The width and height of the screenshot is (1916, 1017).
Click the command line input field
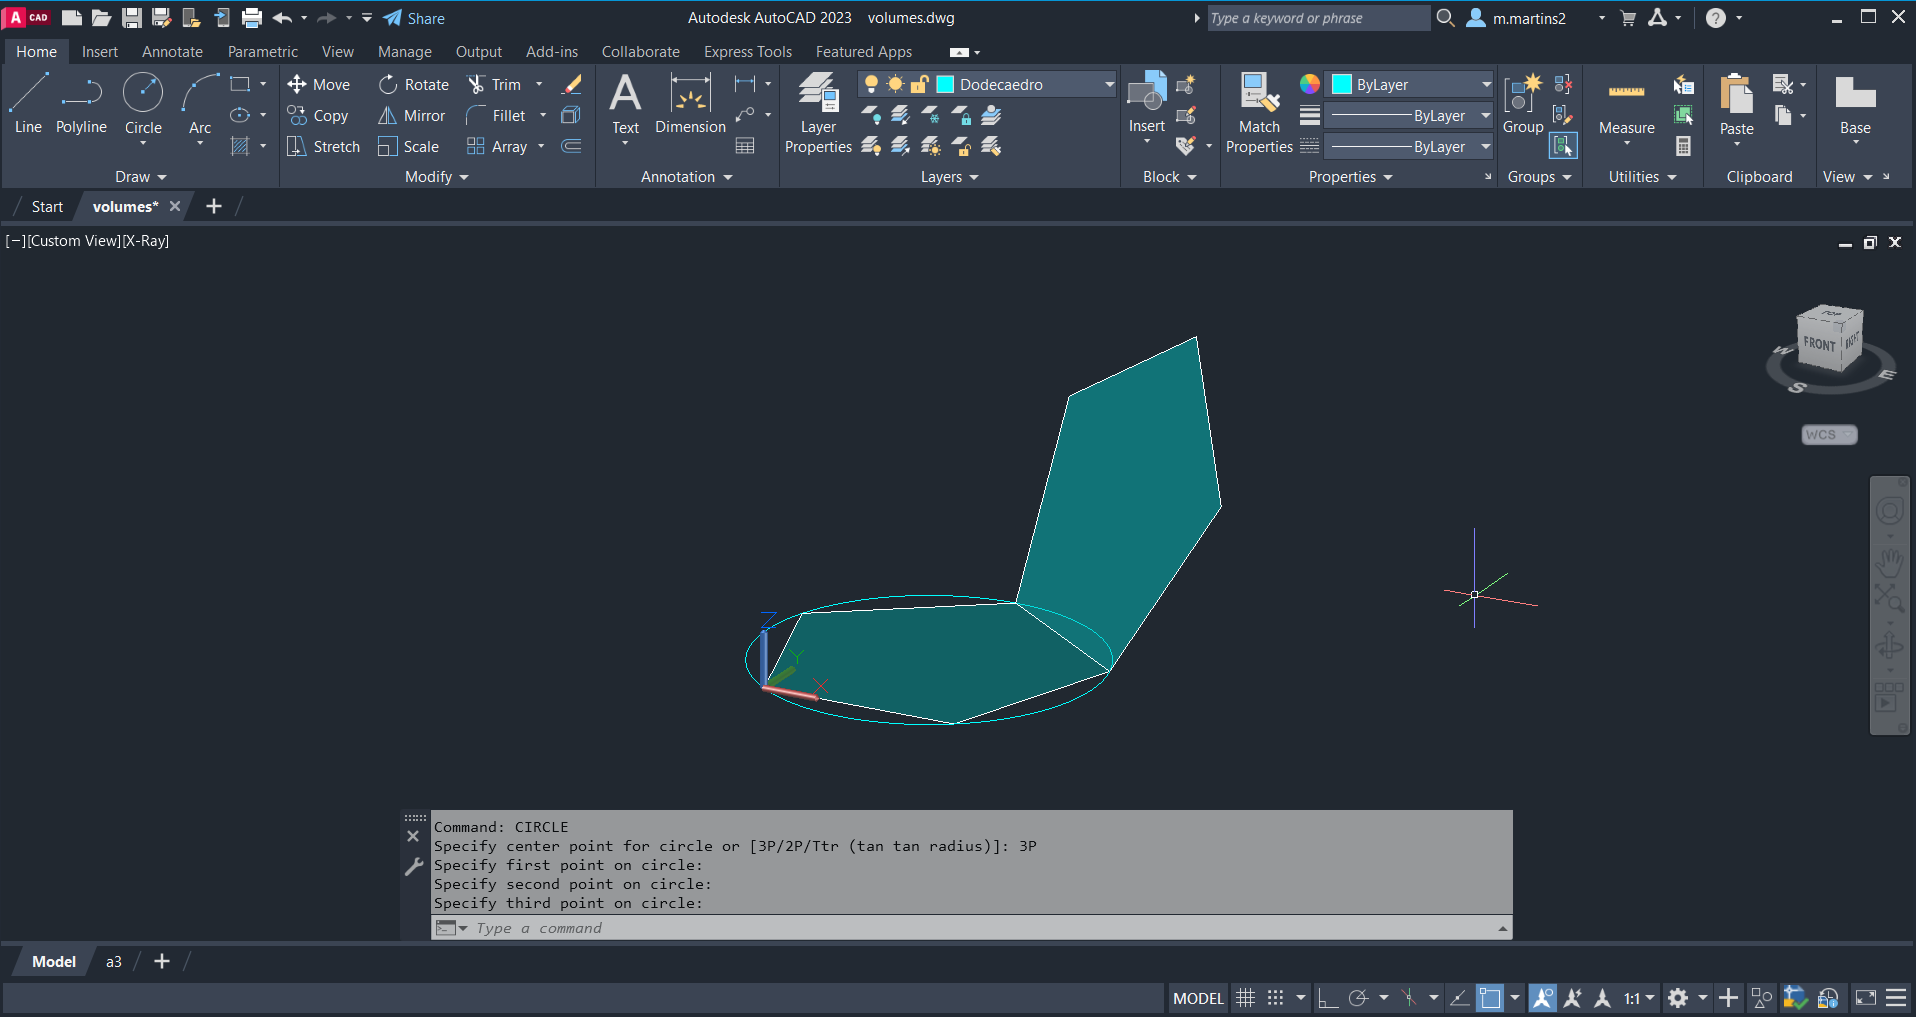click(980, 928)
